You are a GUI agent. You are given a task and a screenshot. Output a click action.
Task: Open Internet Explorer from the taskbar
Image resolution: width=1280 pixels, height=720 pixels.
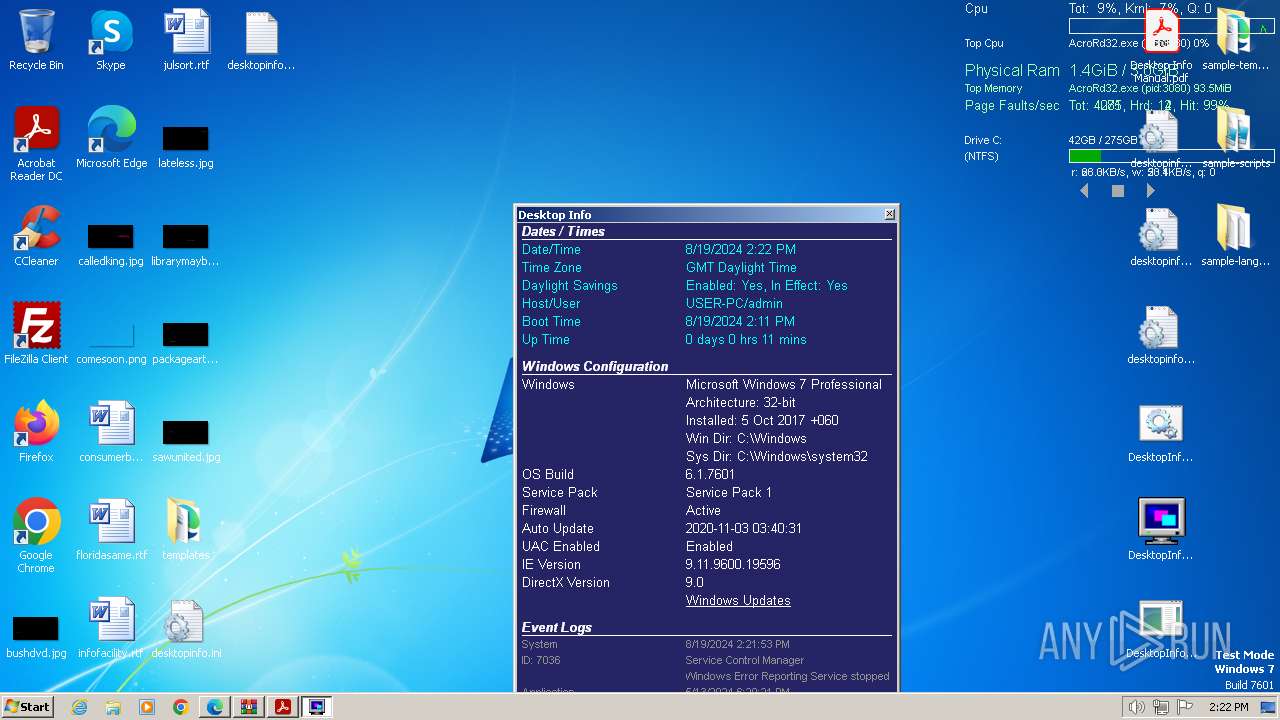coord(80,707)
